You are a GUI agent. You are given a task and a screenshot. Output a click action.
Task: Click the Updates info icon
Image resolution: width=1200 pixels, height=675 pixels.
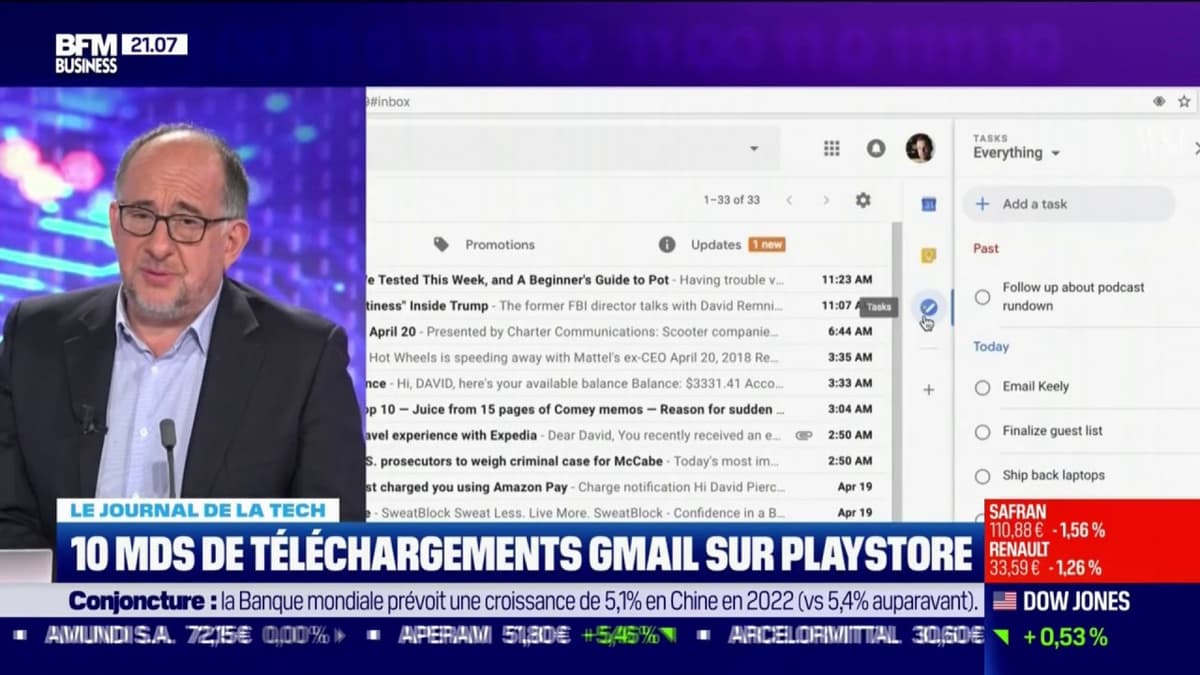pyautogui.click(x=667, y=244)
